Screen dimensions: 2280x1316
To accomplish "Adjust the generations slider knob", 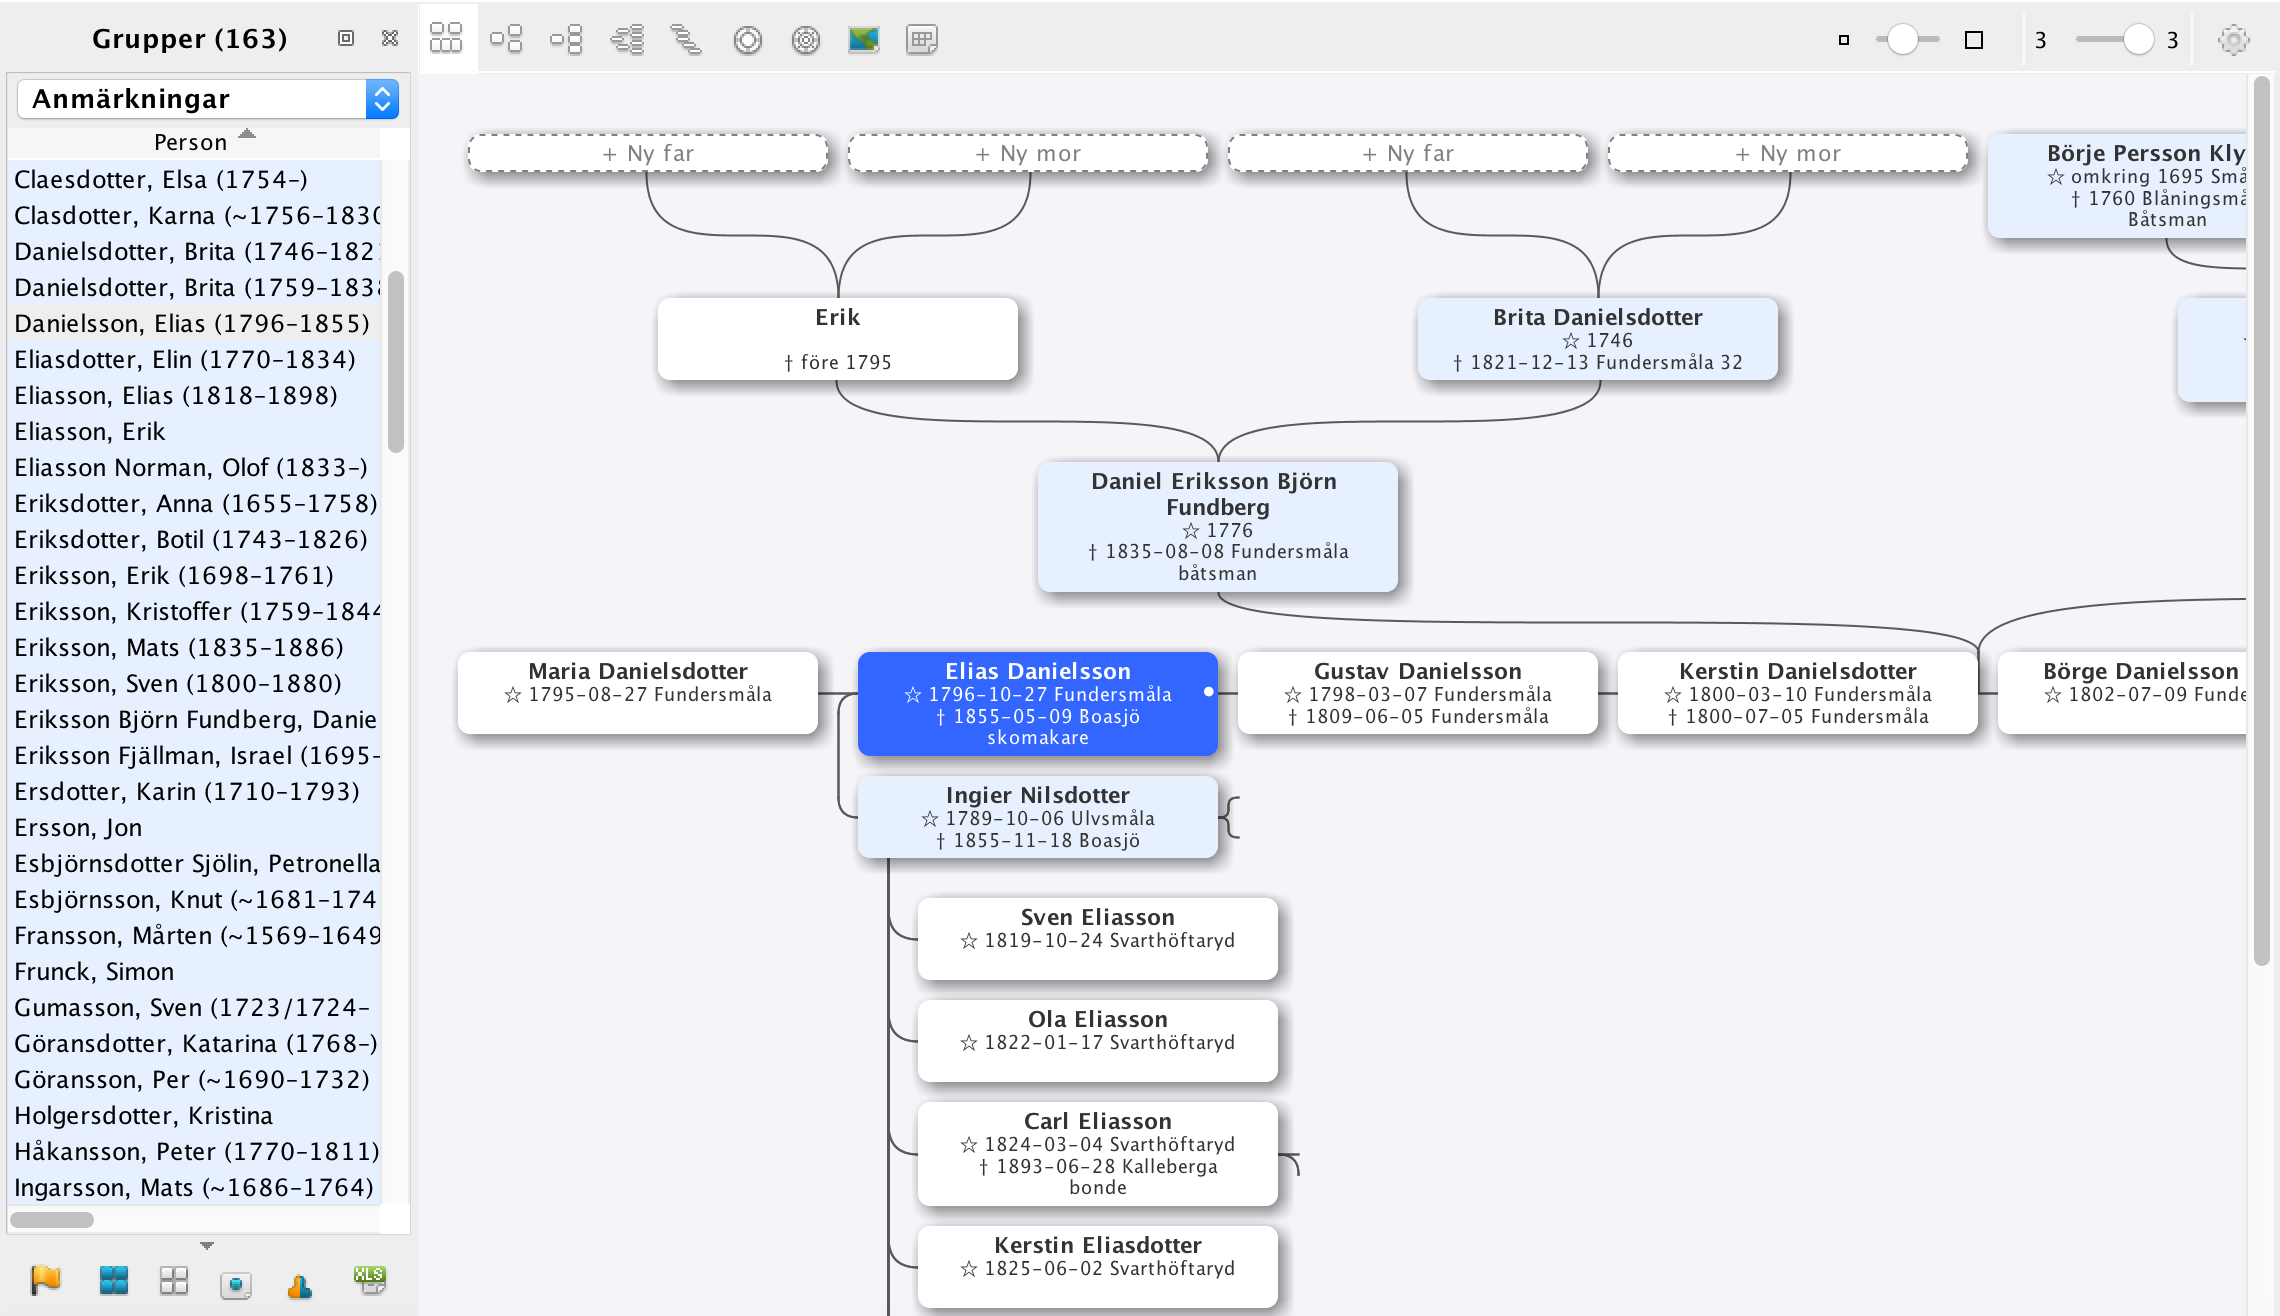I will click(x=2138, y=40).
